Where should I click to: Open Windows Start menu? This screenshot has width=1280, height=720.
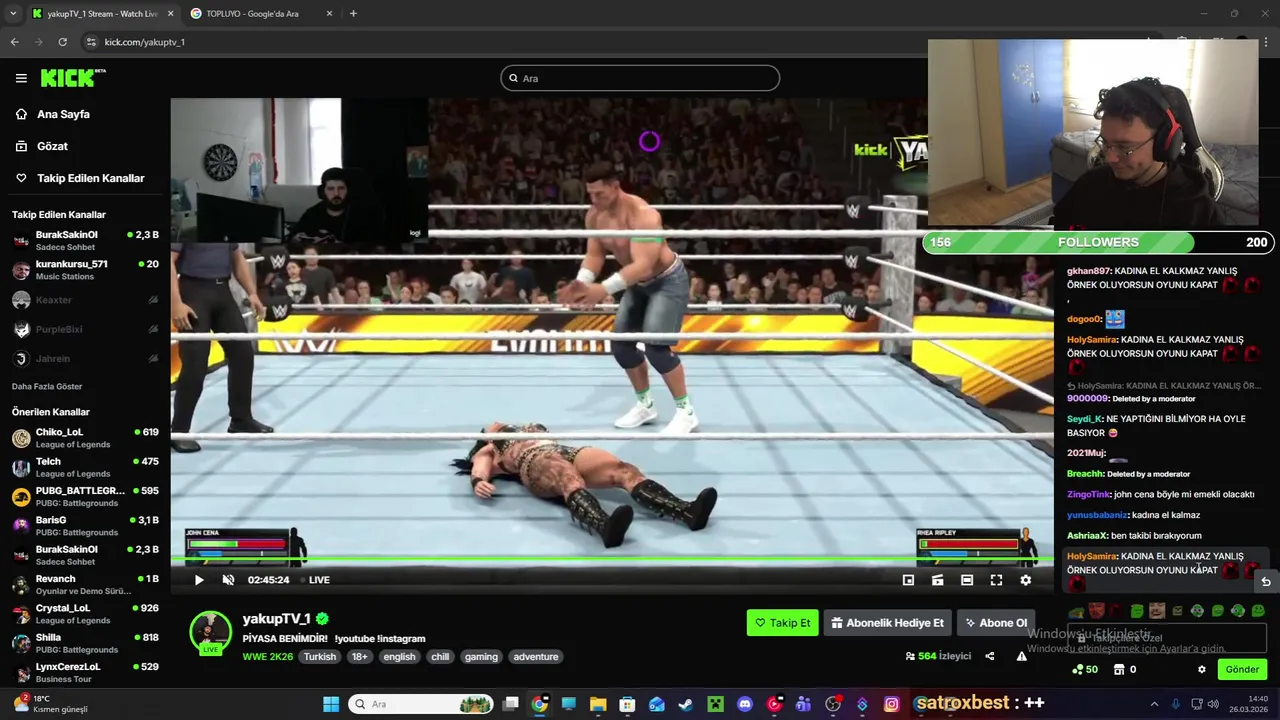[331, 704]
